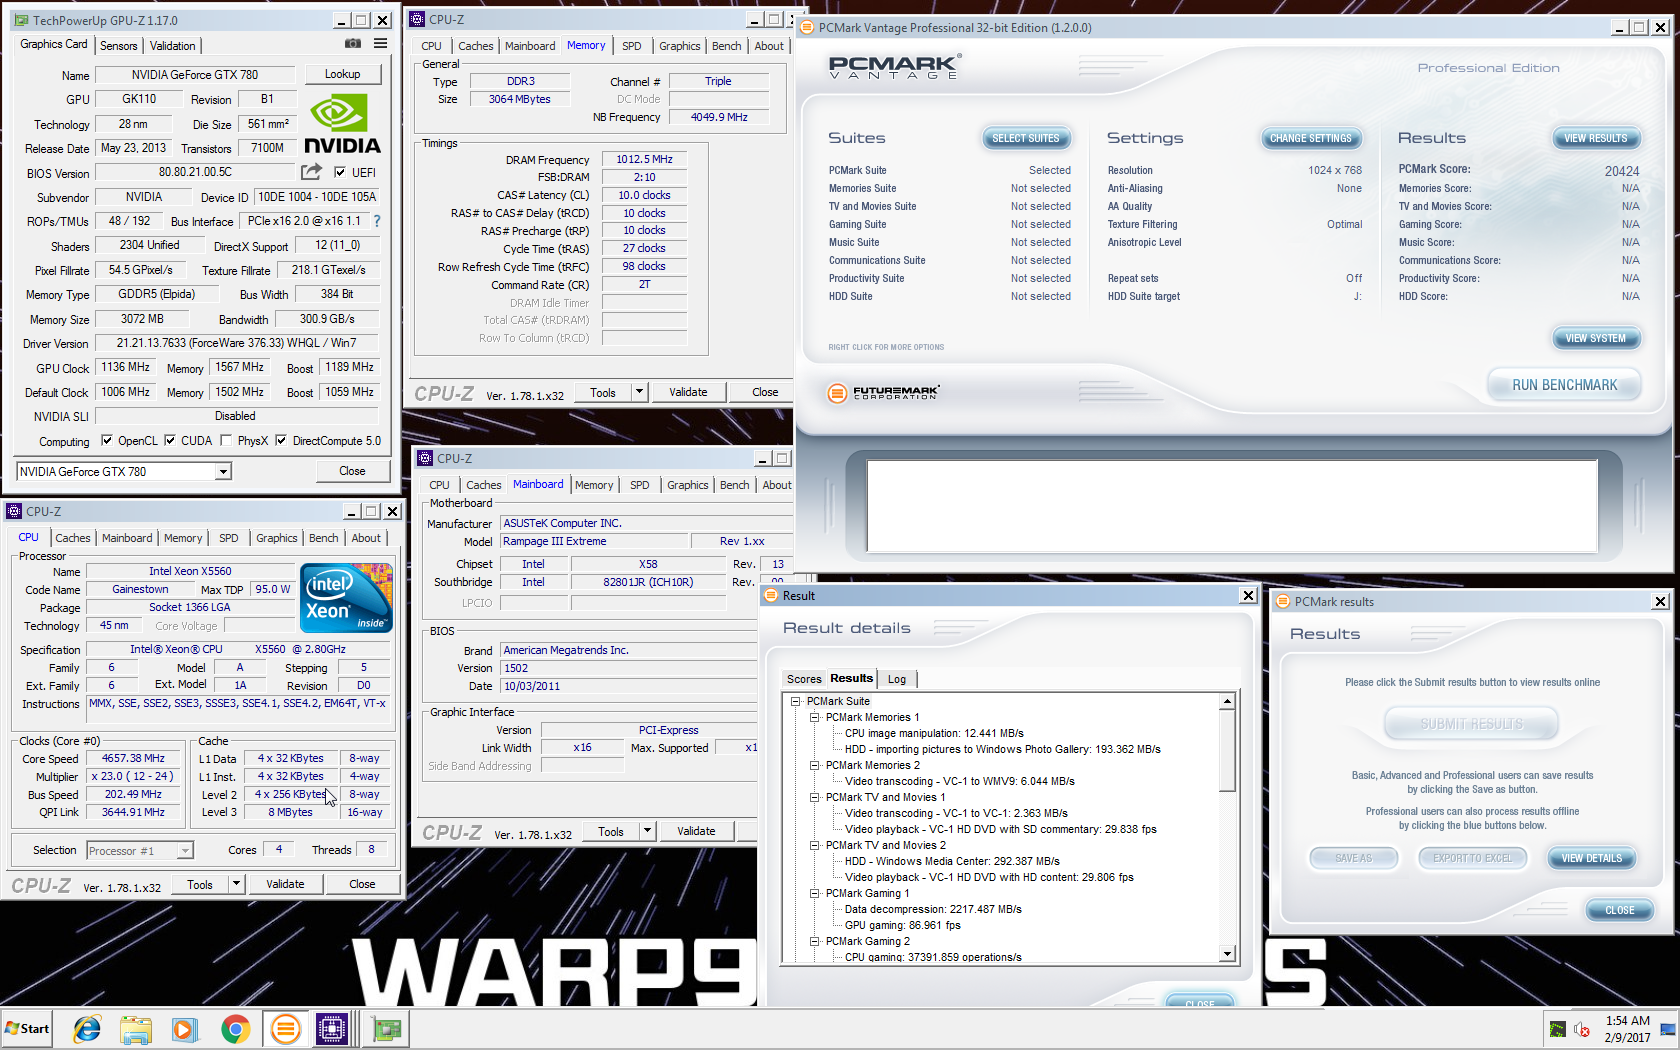Click the Bus Interface question mark in GPU-Z

pyautogui.click(x=377, y=221)
